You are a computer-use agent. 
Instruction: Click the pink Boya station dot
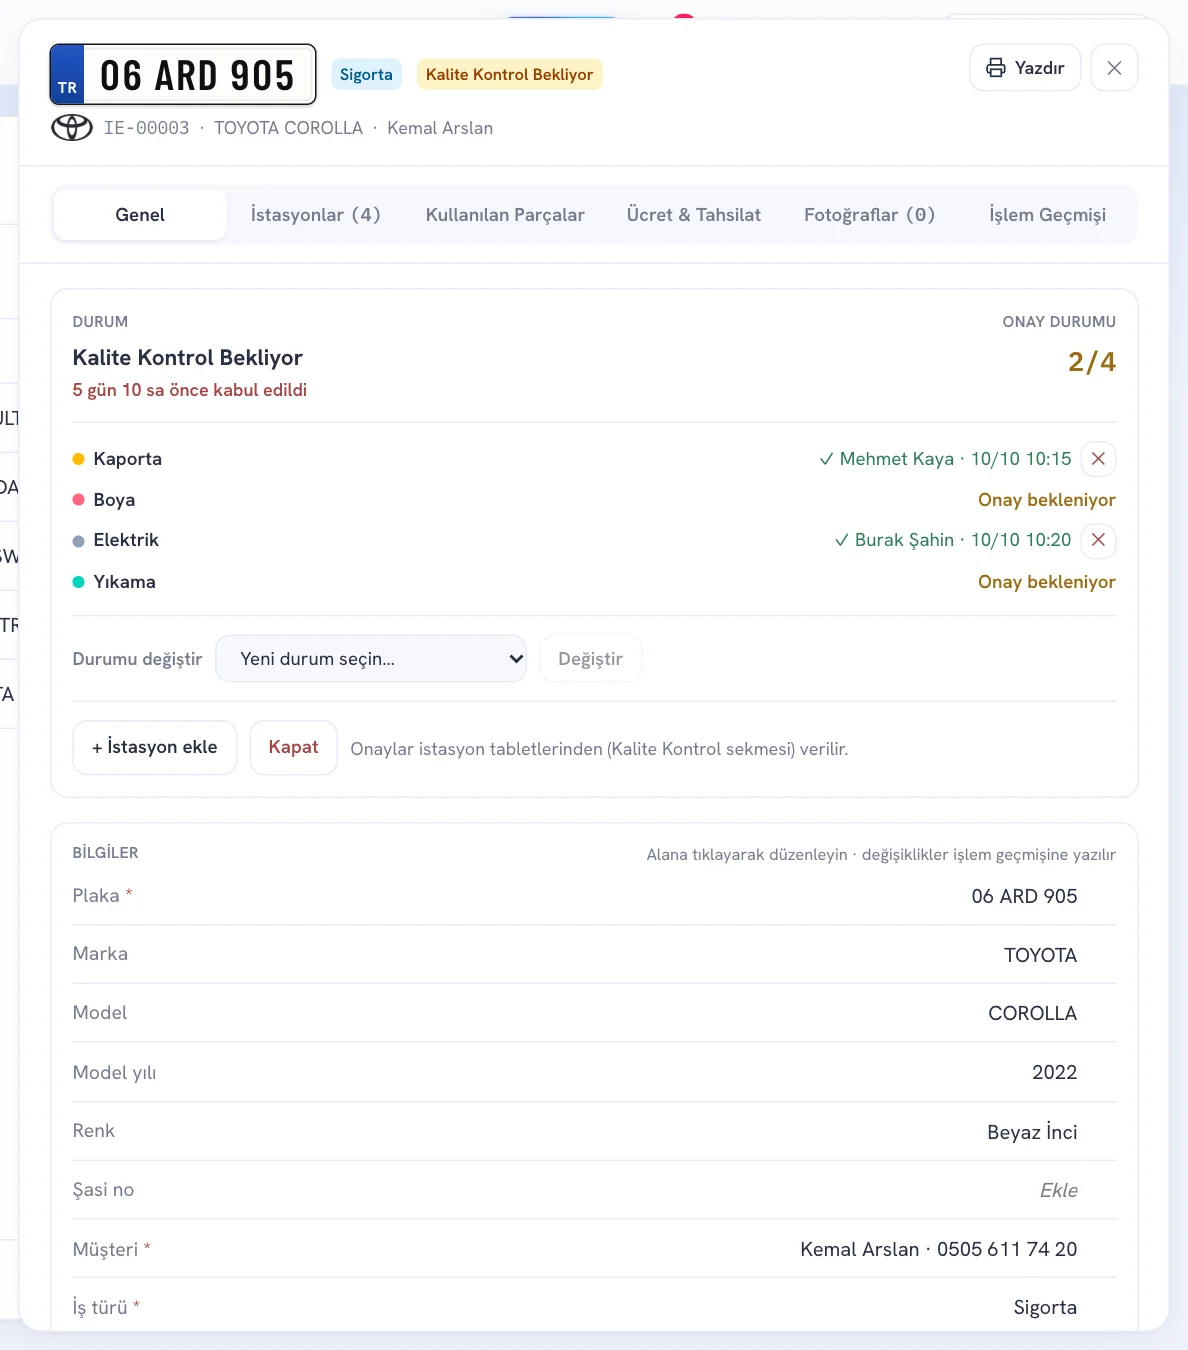[79, 500]
